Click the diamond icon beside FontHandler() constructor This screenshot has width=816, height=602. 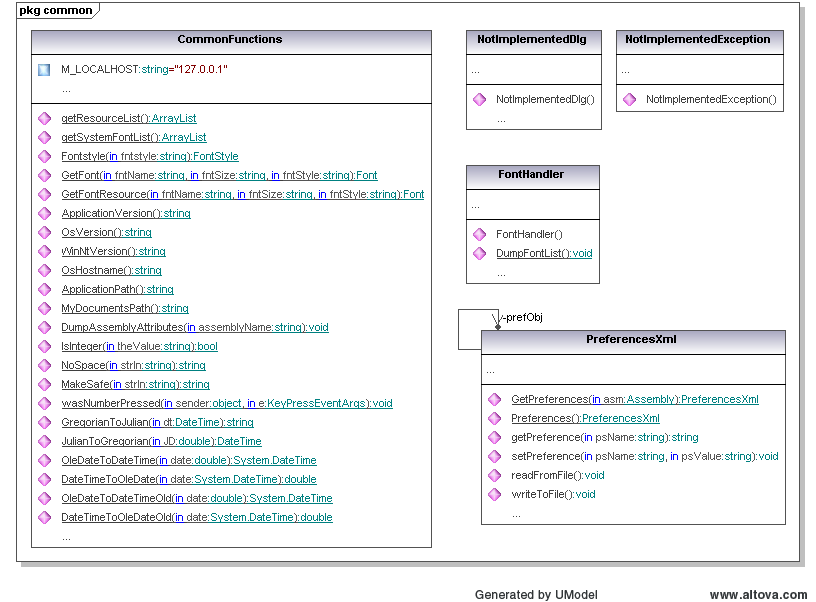479,235
